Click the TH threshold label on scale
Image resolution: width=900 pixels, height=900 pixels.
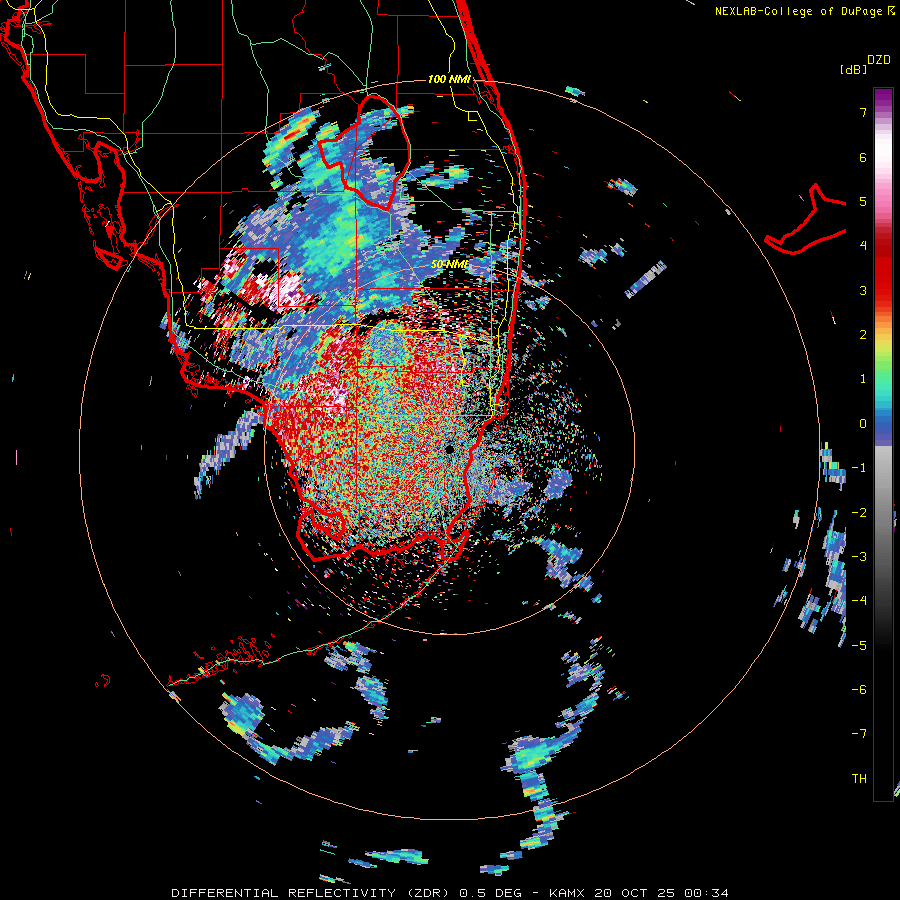[x=859, y=779]
